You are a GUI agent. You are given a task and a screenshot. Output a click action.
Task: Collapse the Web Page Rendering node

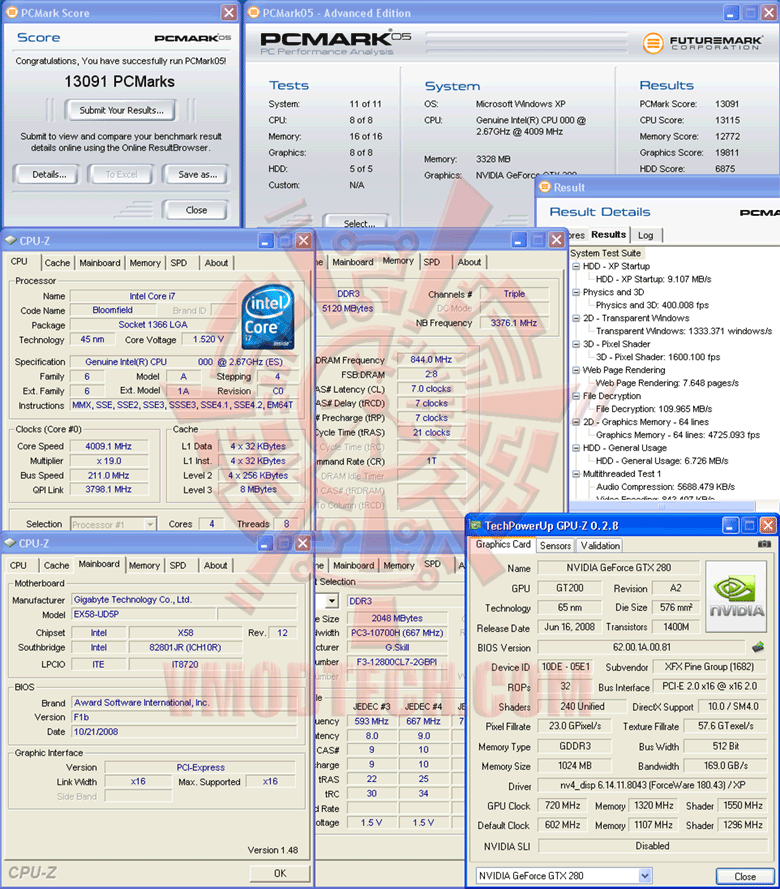(575, 370)
